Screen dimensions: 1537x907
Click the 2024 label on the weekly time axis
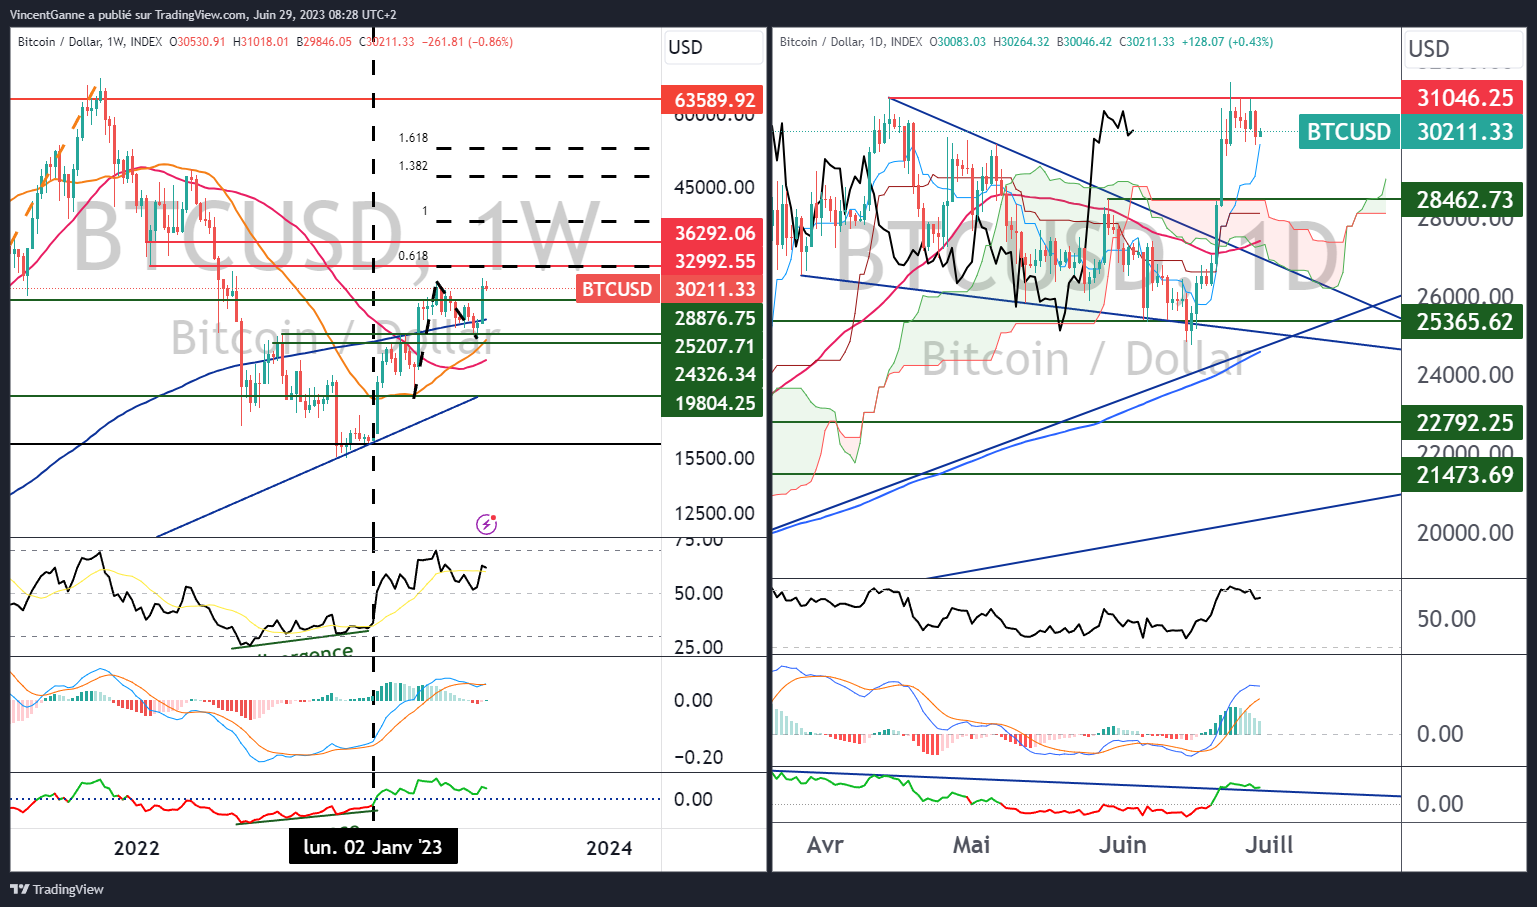(x=609, y=848)
